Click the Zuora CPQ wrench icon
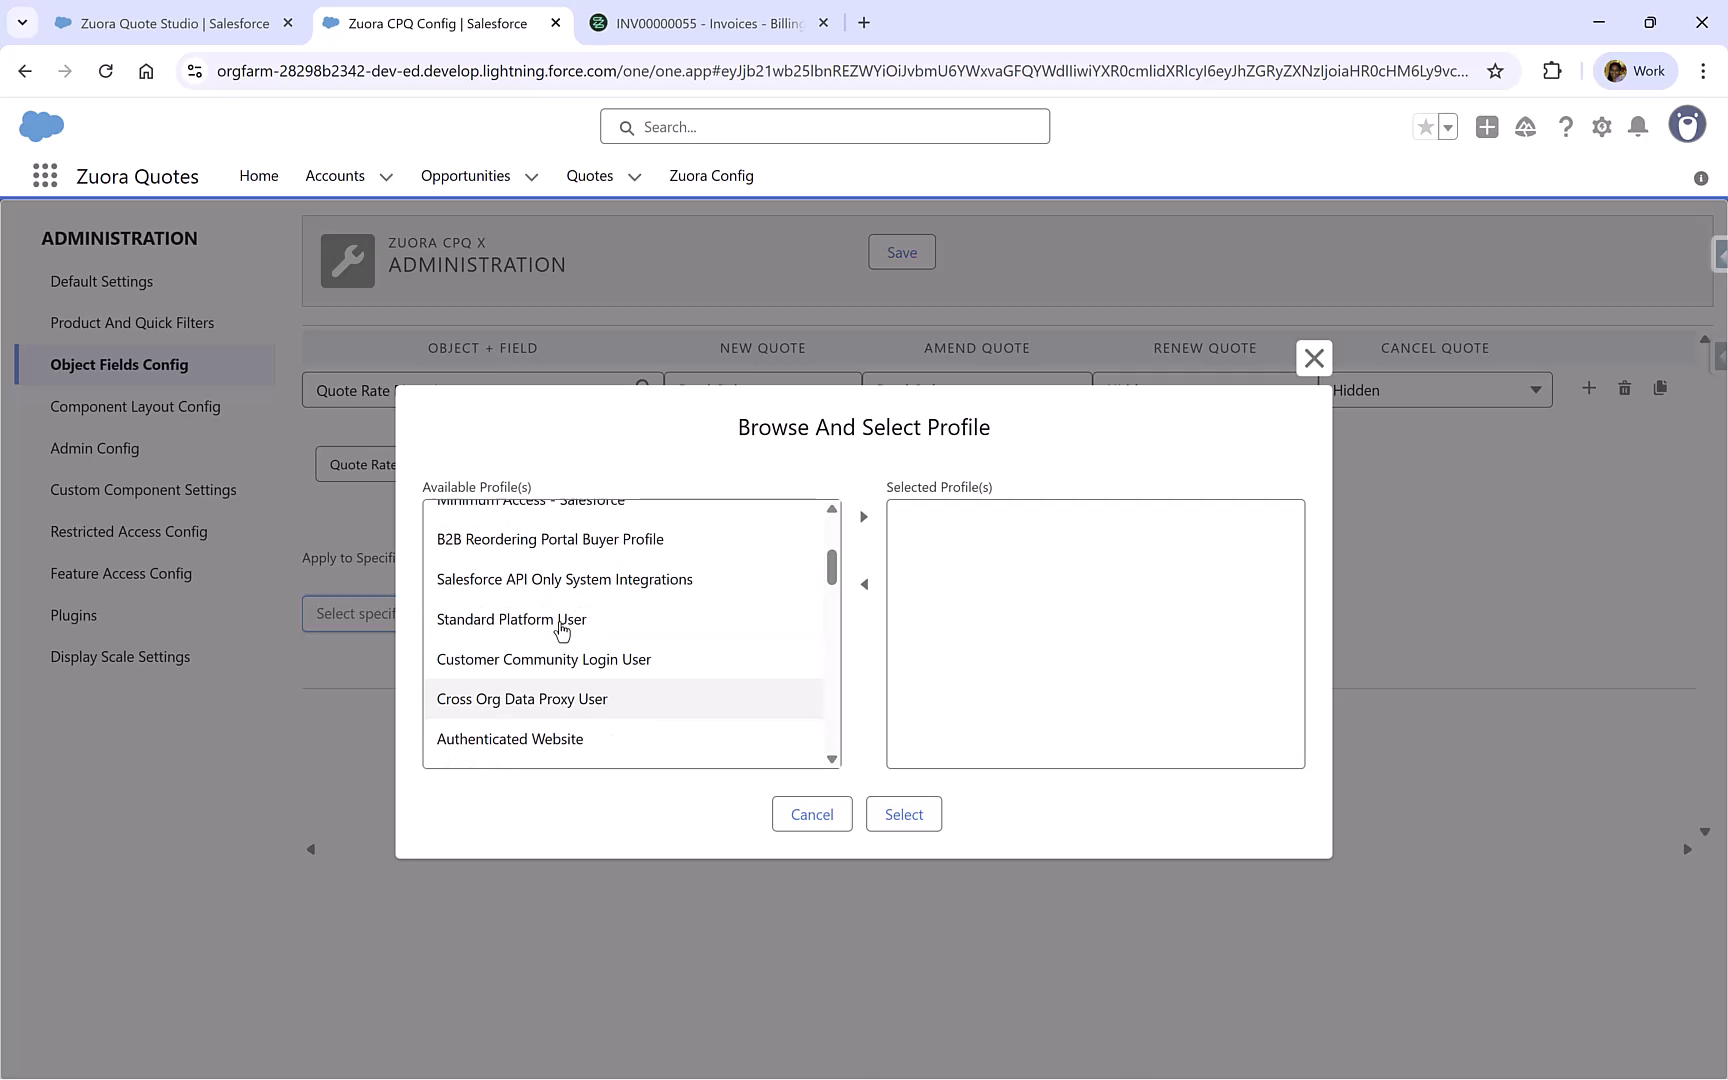 coord(347,260)
